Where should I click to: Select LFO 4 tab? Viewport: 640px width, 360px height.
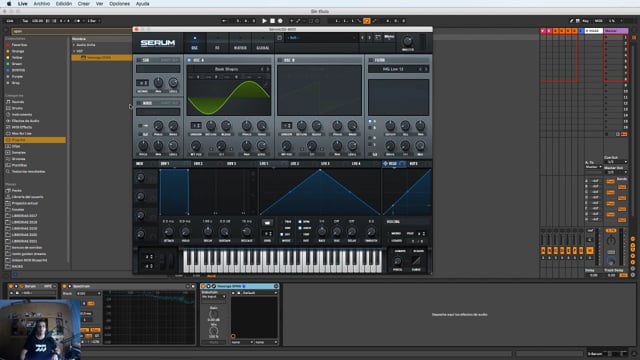tap(356, 164)
